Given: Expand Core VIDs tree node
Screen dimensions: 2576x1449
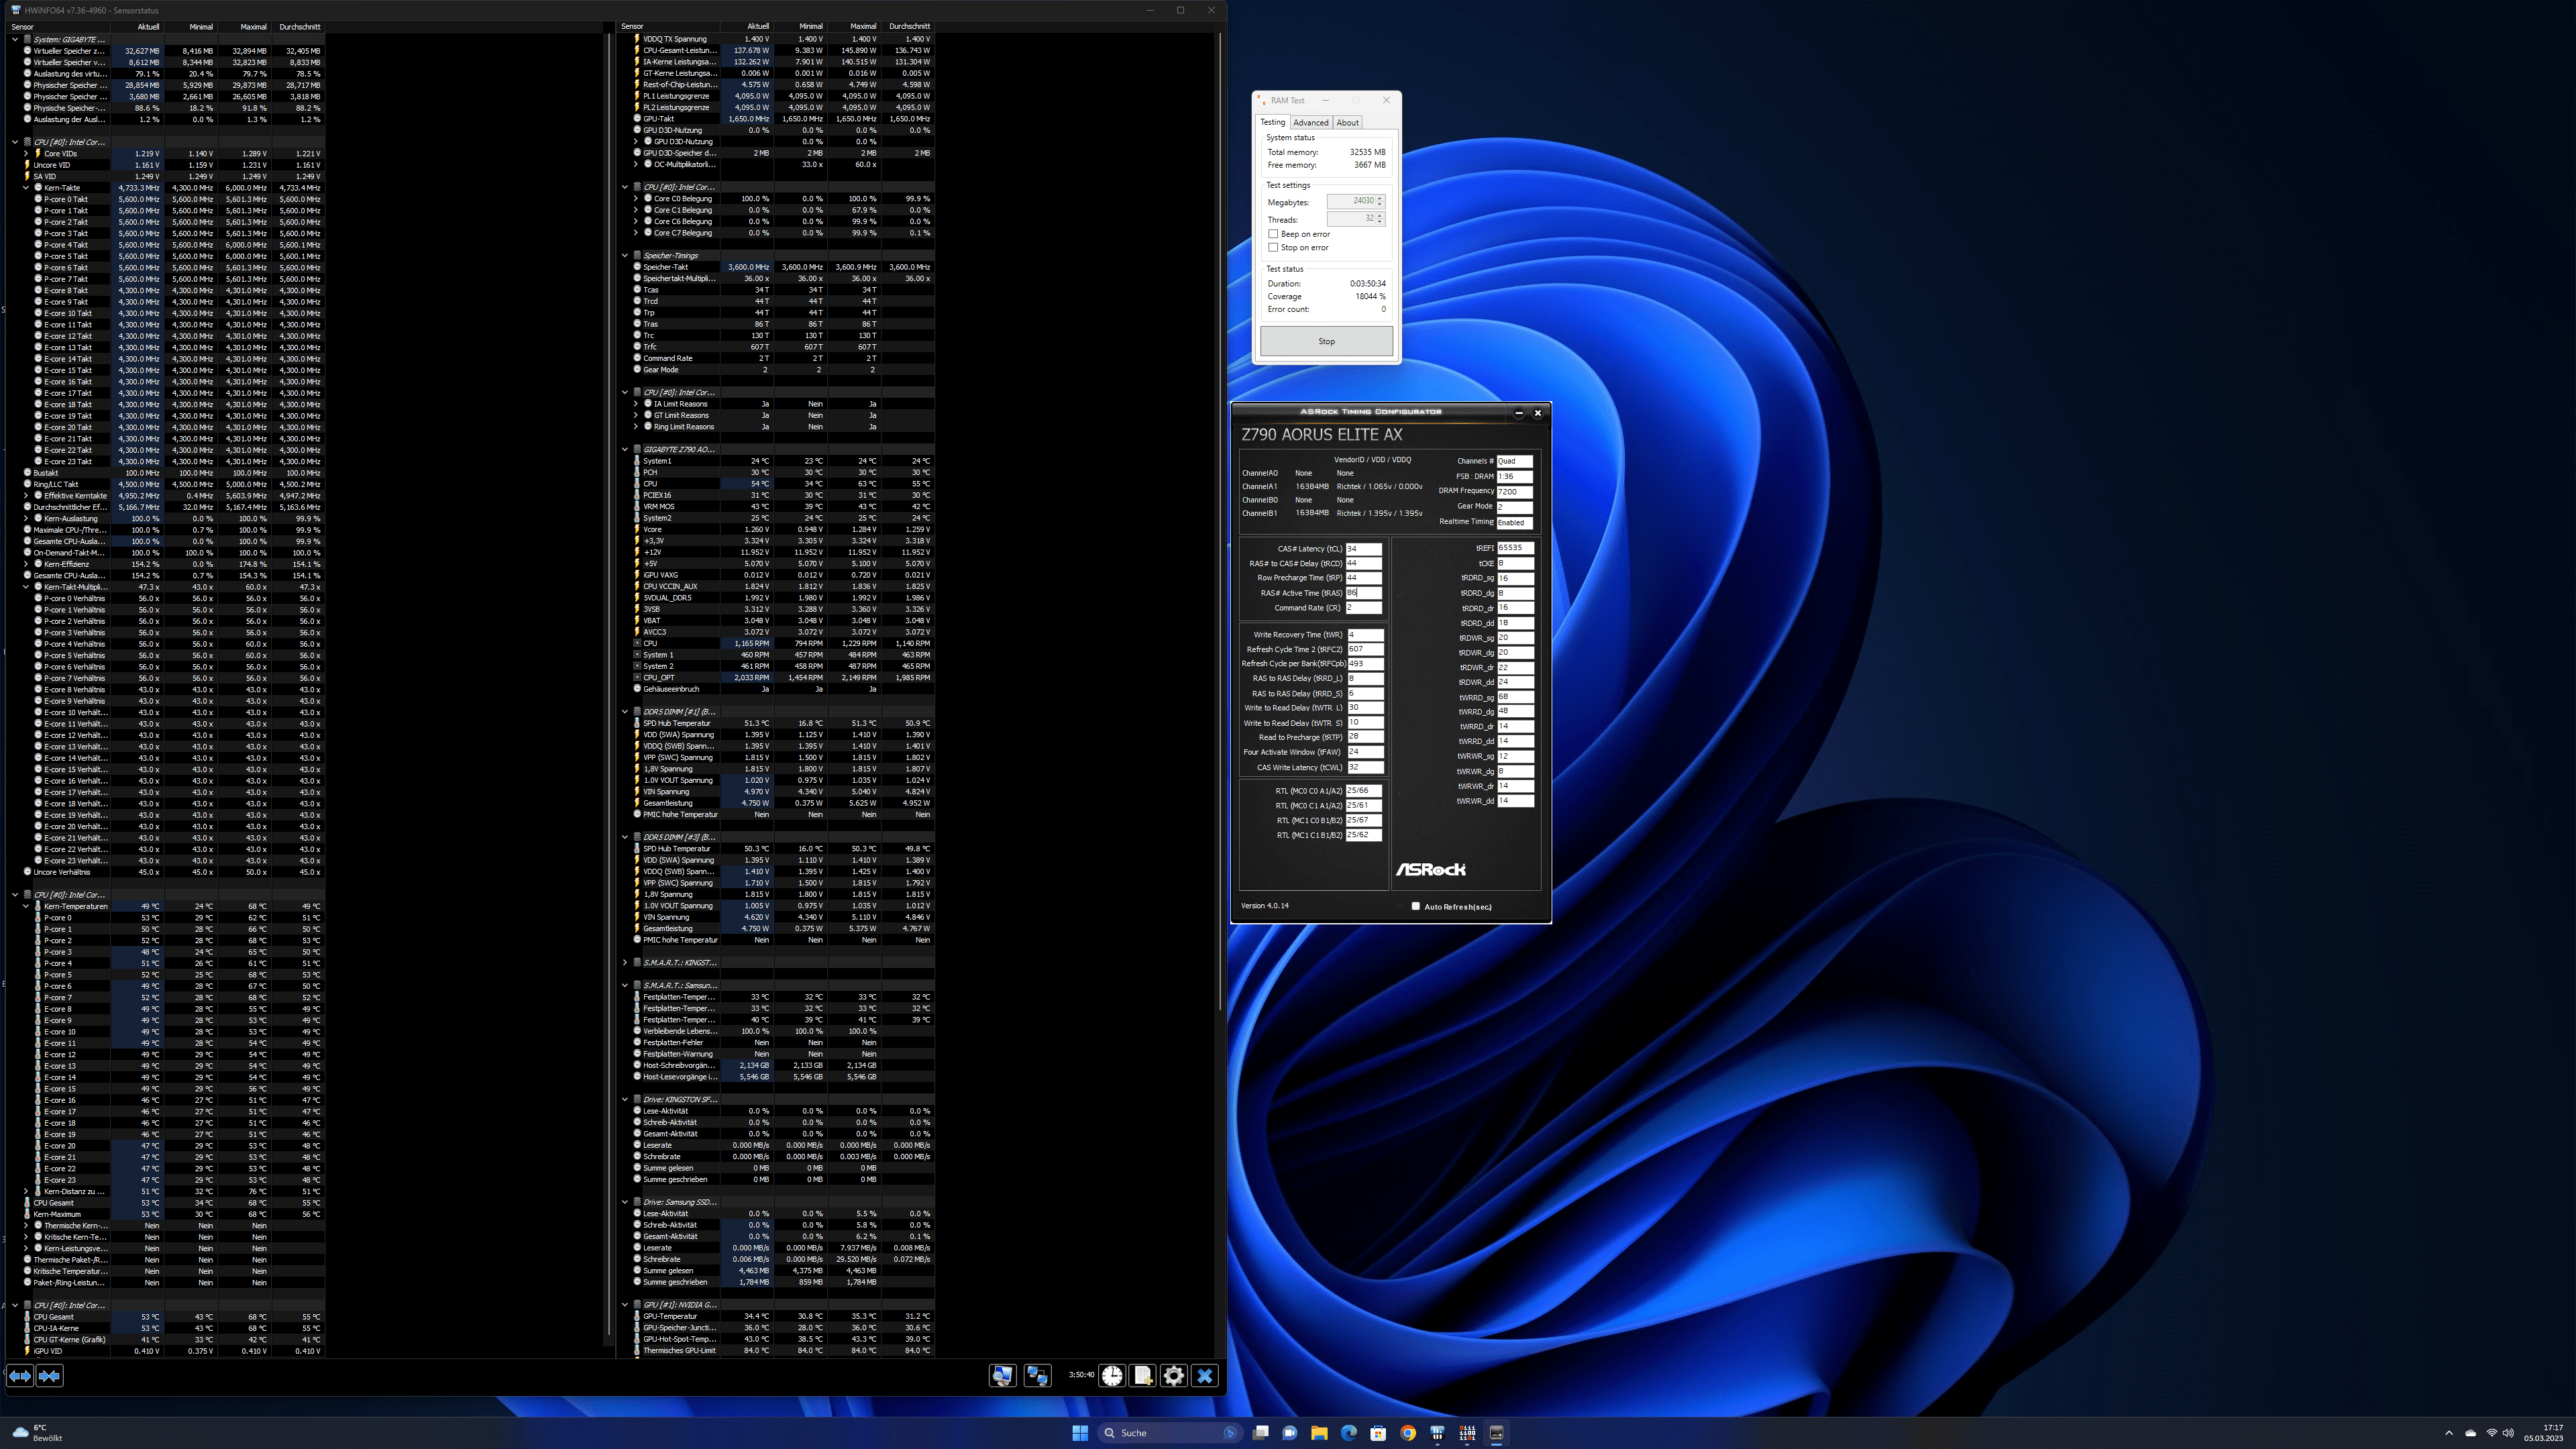Looking at the screenshot, I should (27, 153).
